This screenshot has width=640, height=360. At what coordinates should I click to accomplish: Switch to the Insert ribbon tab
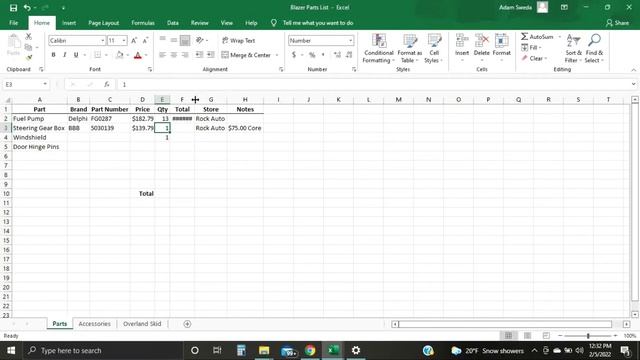[69, 23]
